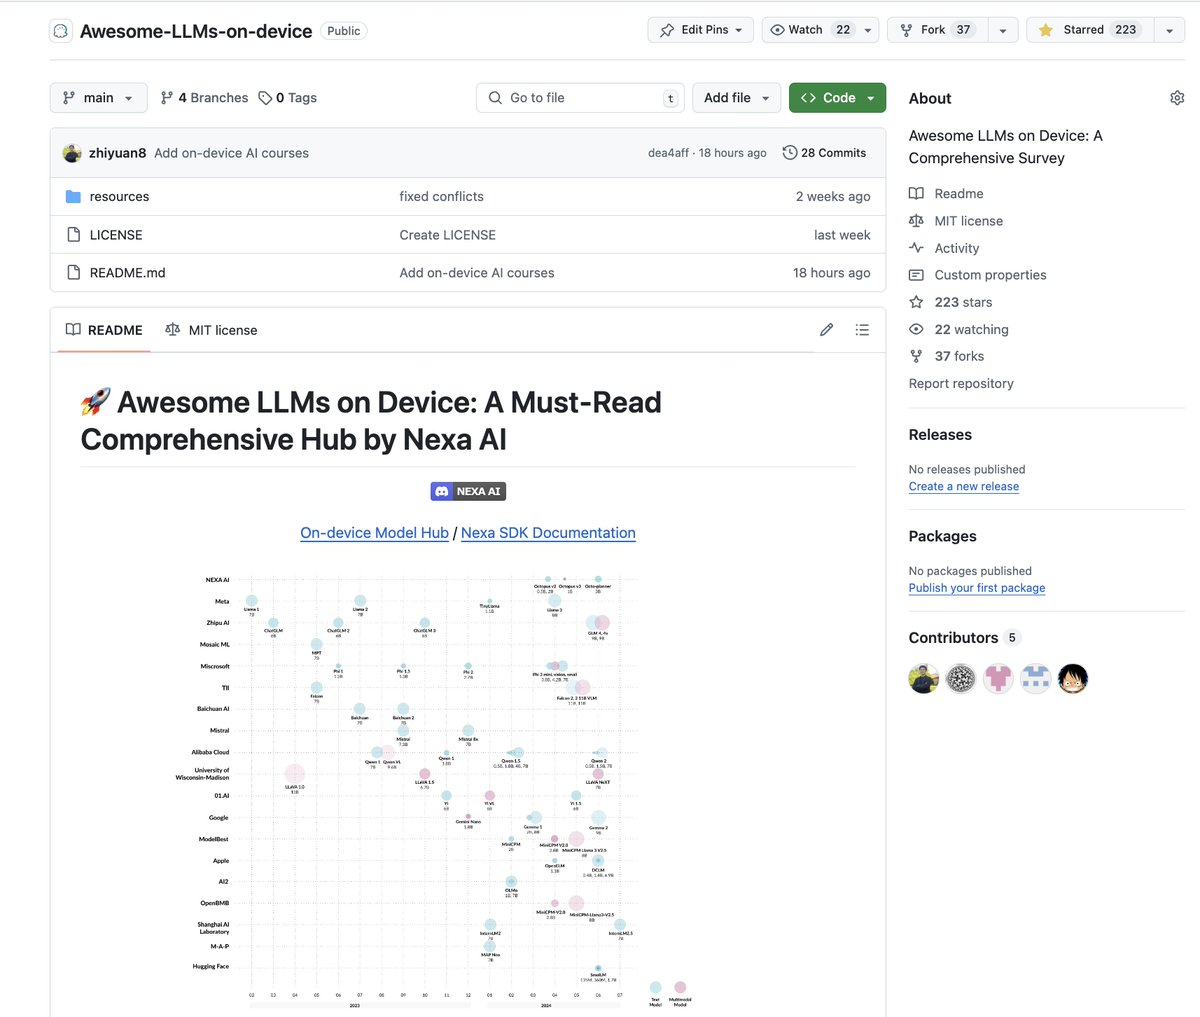Switch to the README tab
The width and height of the screenshot is (1200, 1017).
click(104, 330)
